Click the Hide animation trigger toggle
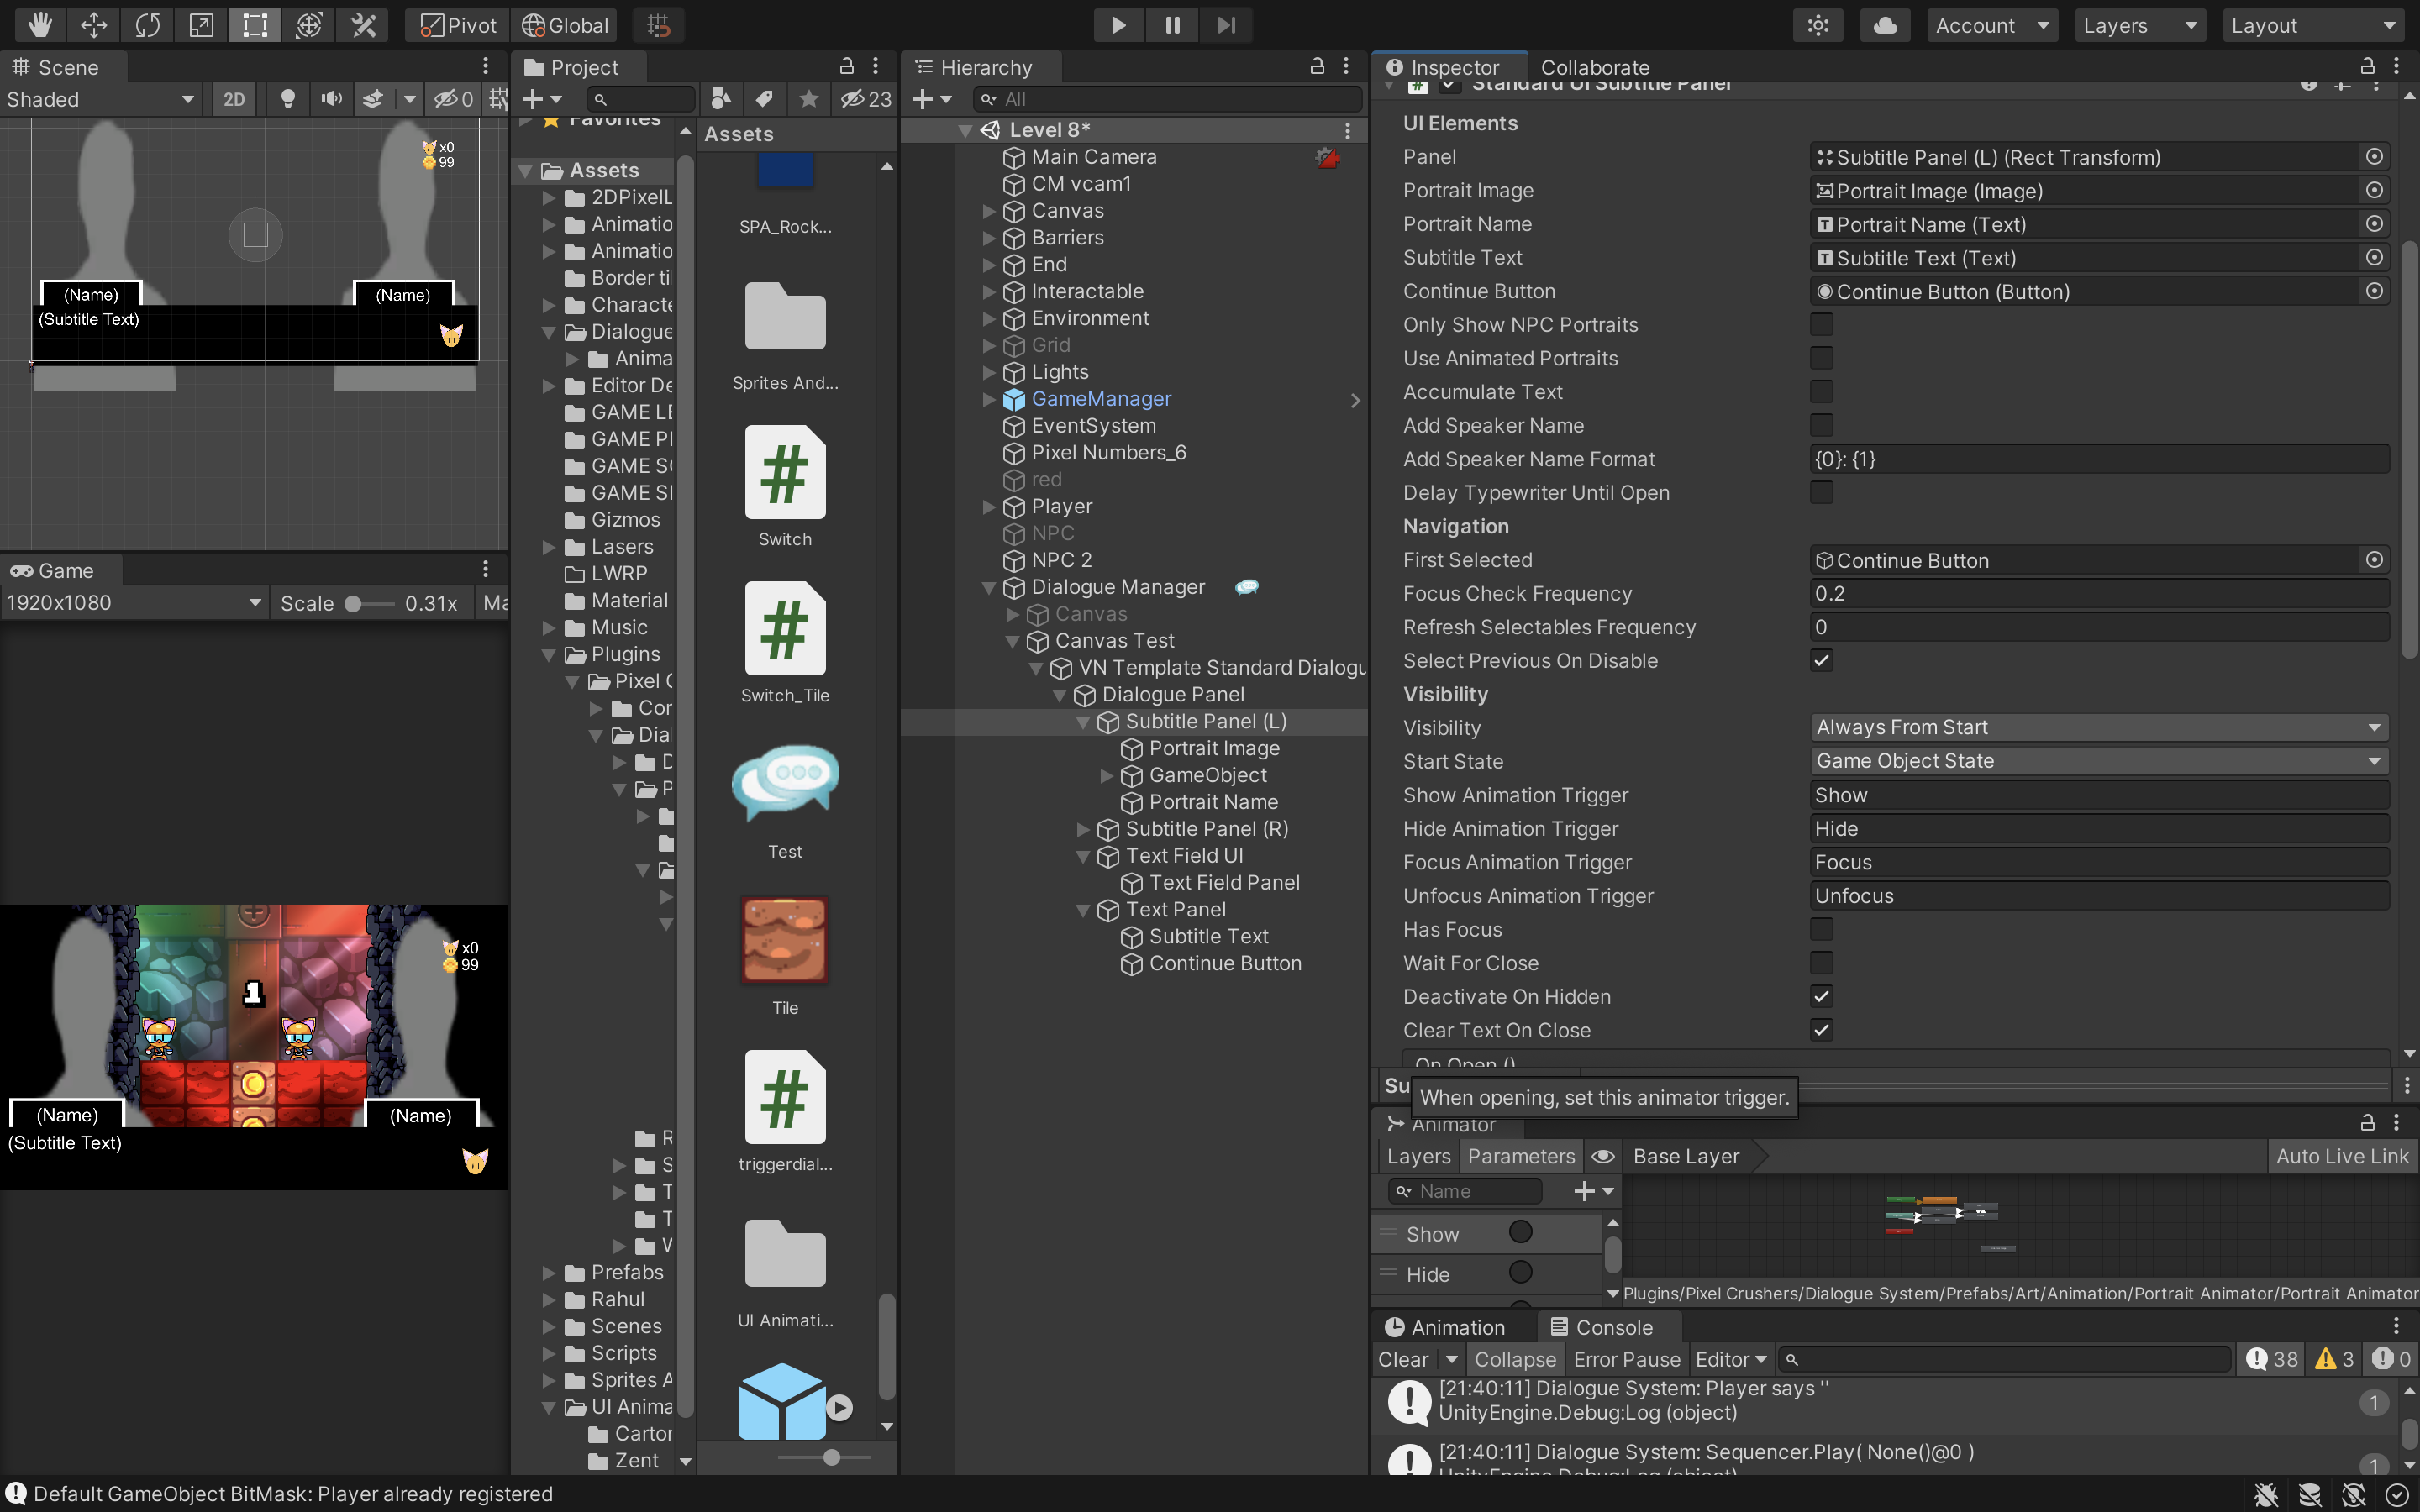Screen dimensions: 2420x1512 coord(1516,1273)
